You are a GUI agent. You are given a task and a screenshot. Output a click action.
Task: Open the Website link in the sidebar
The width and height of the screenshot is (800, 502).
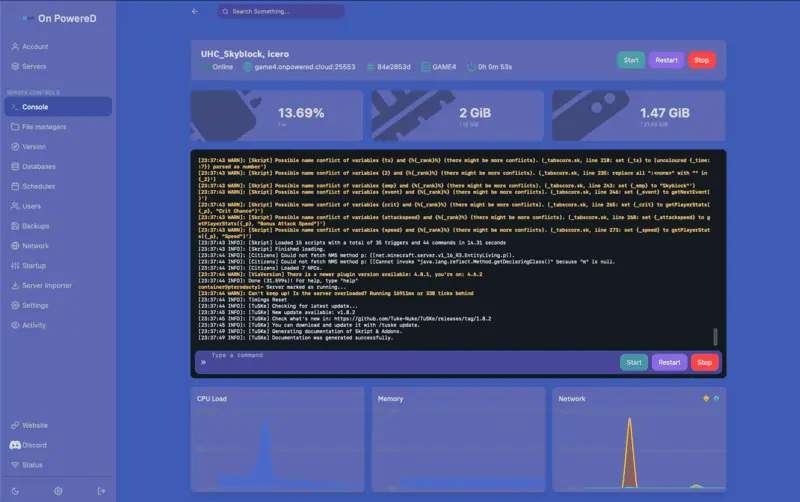[35, 425]
